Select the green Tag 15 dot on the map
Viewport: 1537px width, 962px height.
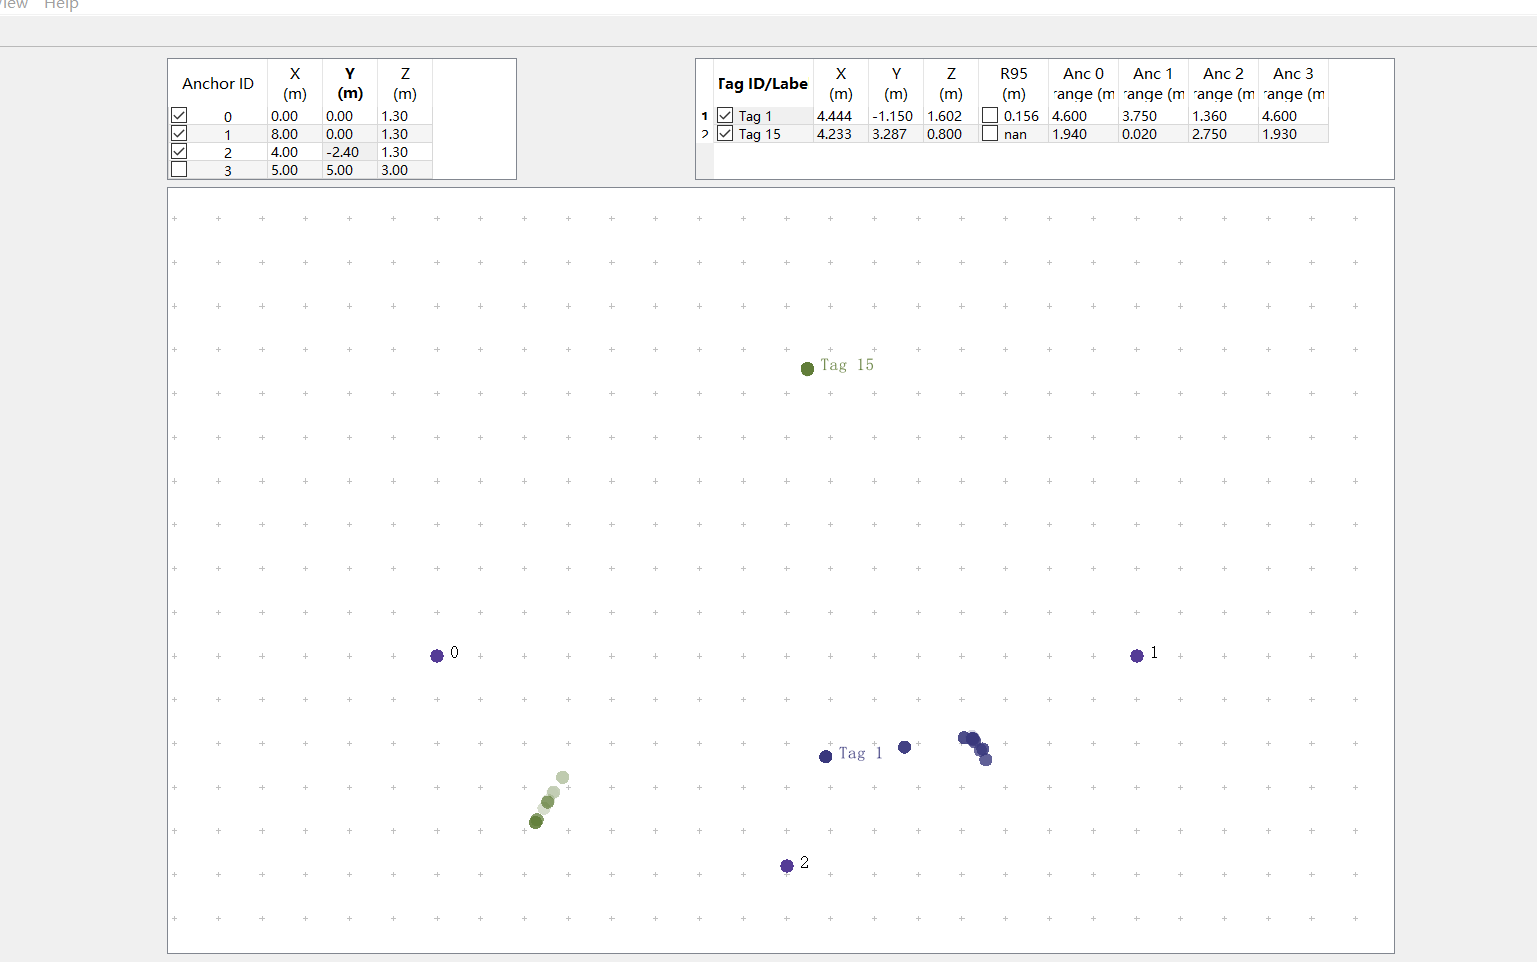[808, 369]
